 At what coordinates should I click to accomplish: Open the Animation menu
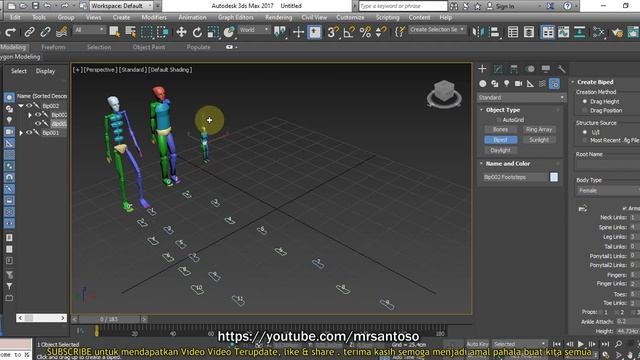click(x=192, y=18)
